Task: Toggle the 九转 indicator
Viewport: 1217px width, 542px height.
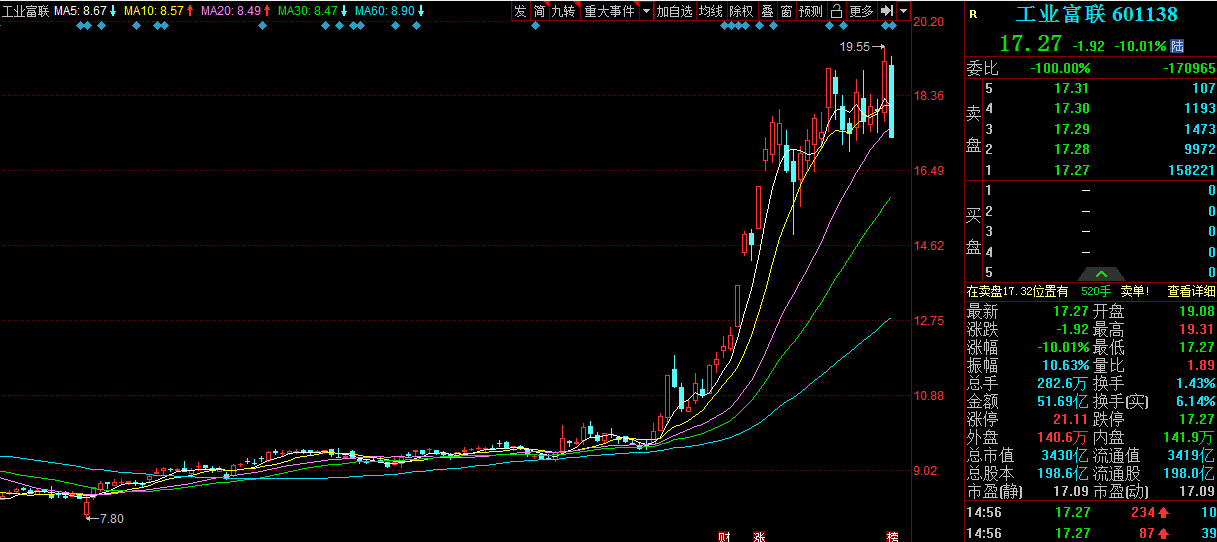Action: pyautogui.click(x=565, y=11)
